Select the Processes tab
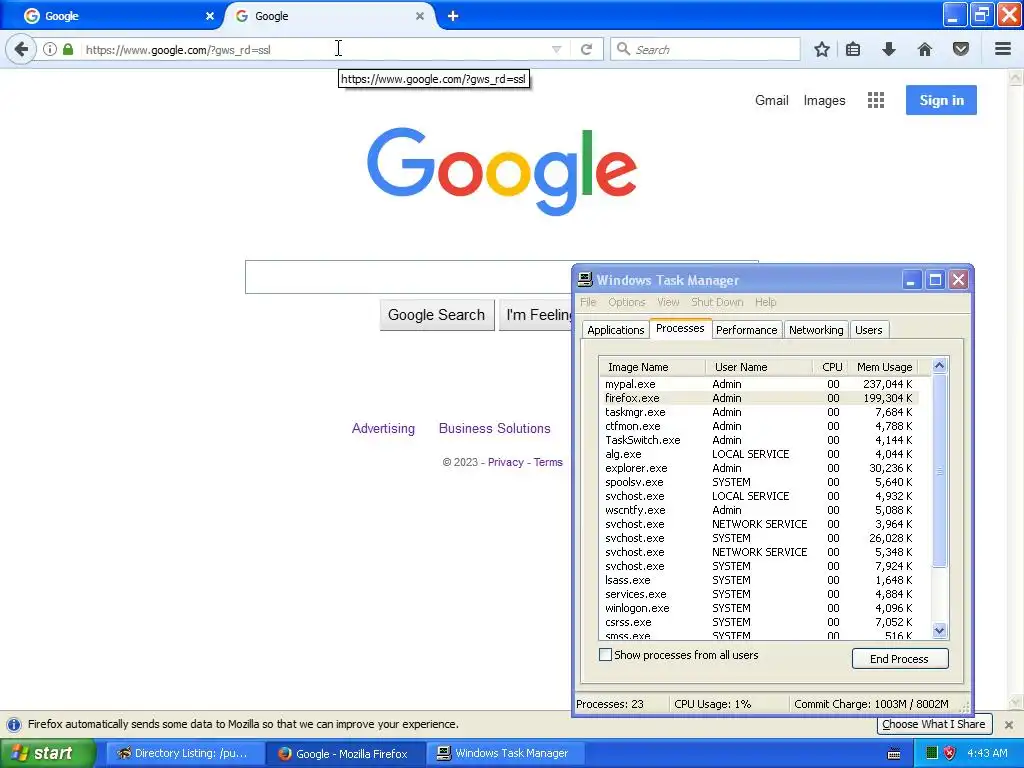Screen dimensions: 1024x768 click(x=680, y=328)
